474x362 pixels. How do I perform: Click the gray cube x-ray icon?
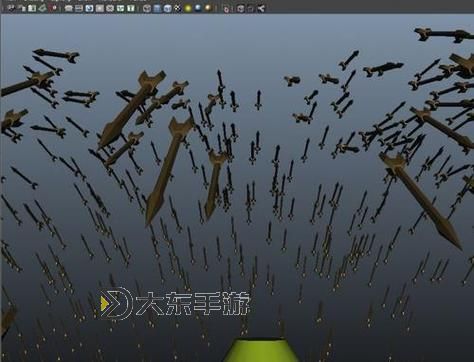coord(240,8)
